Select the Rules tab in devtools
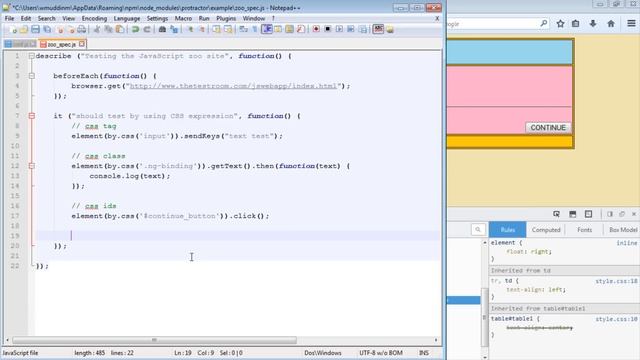 tap(508, 230)
